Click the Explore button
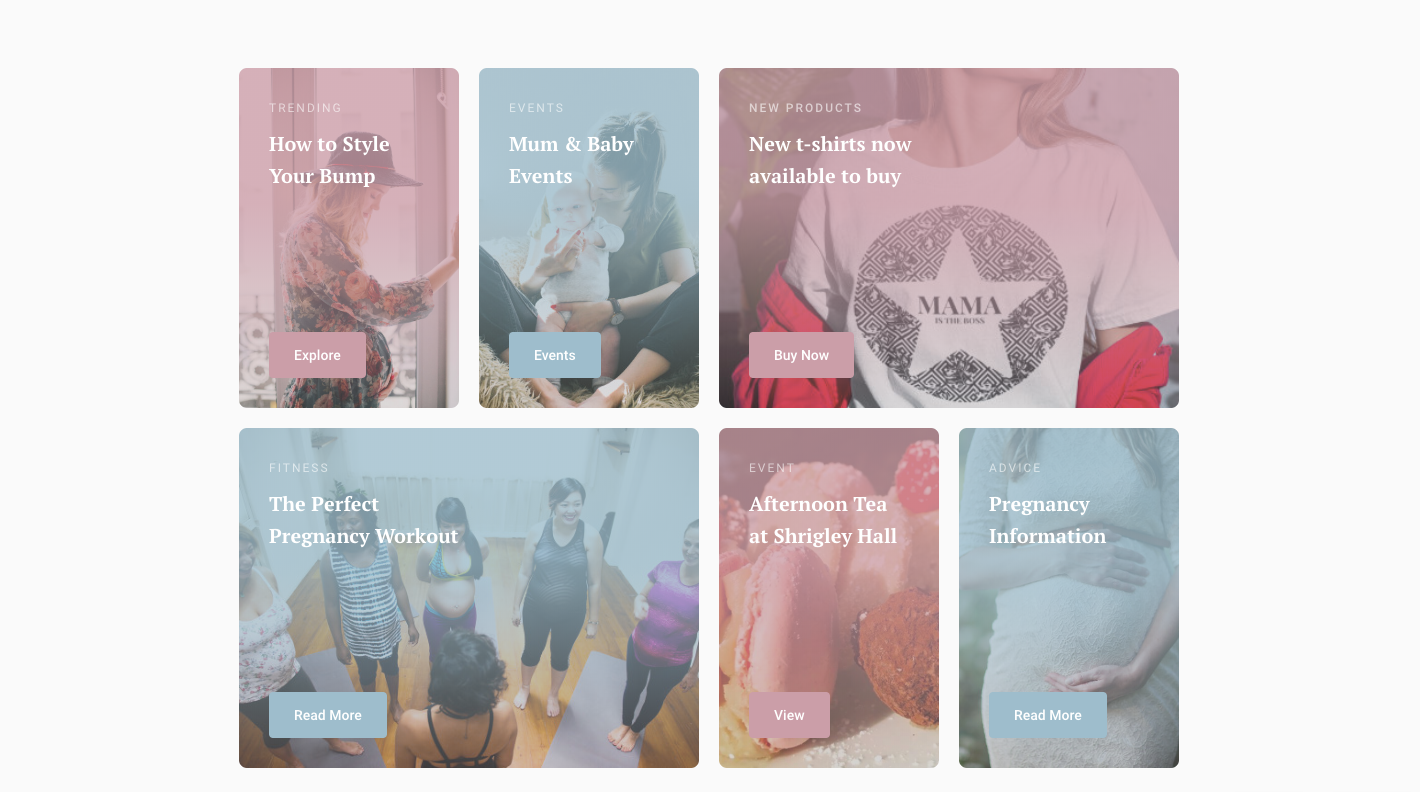 pyautogui.click(x=317, y=355)
